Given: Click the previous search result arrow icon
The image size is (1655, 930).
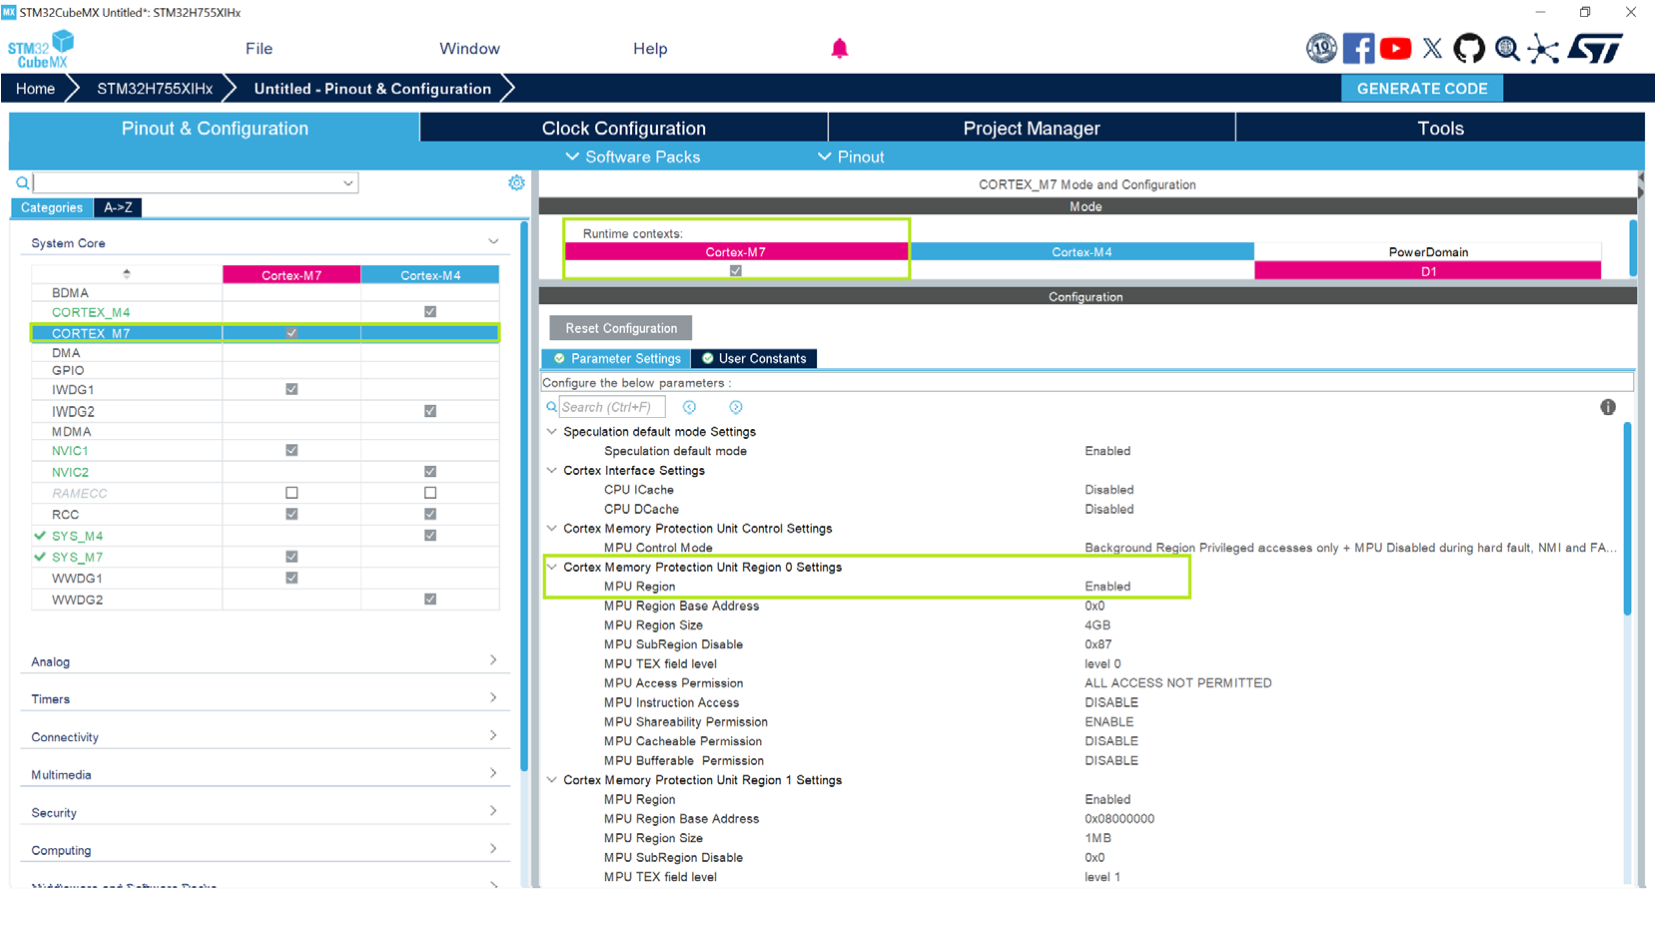Looking at the screenshot, I should click(x=689, y=407).
